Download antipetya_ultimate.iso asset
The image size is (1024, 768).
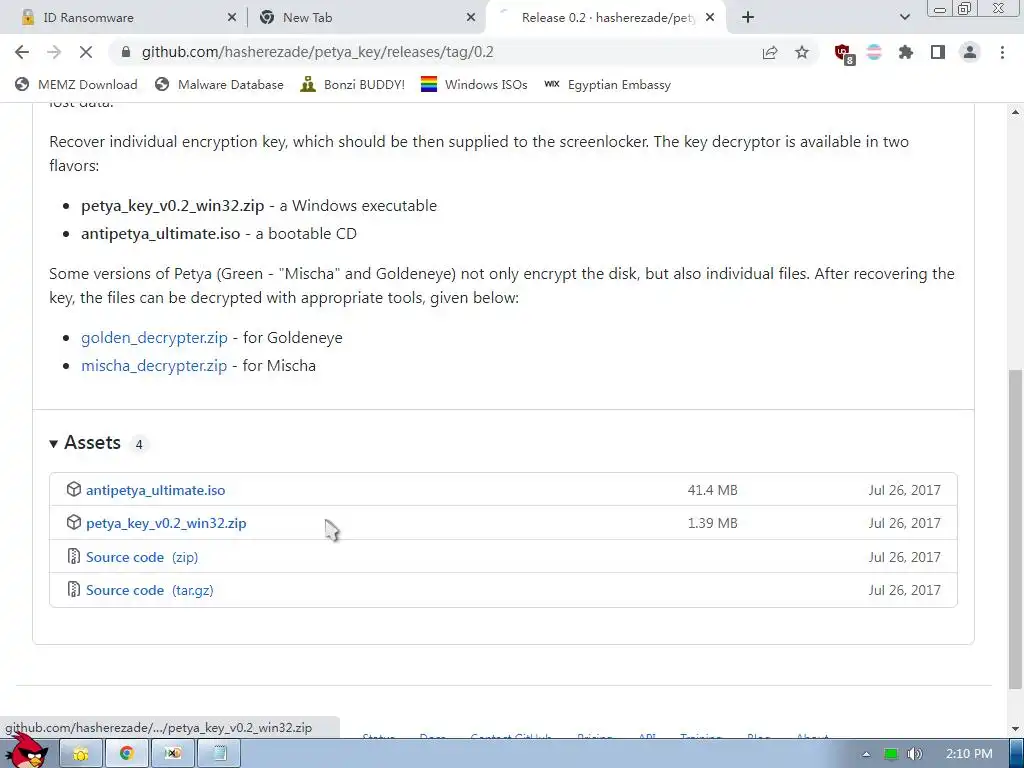(x=155, y=490)
